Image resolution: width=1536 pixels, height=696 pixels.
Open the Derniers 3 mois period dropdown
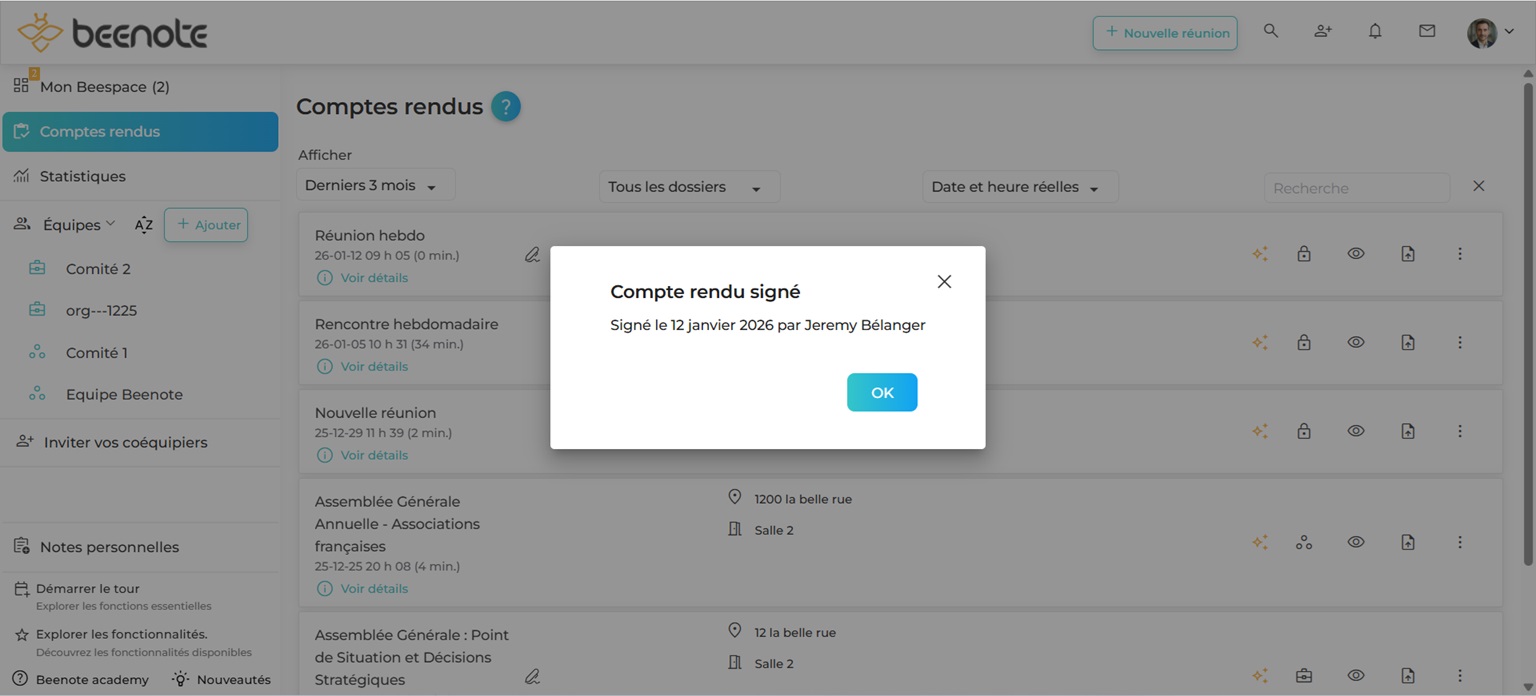click(x=375, y=184)
